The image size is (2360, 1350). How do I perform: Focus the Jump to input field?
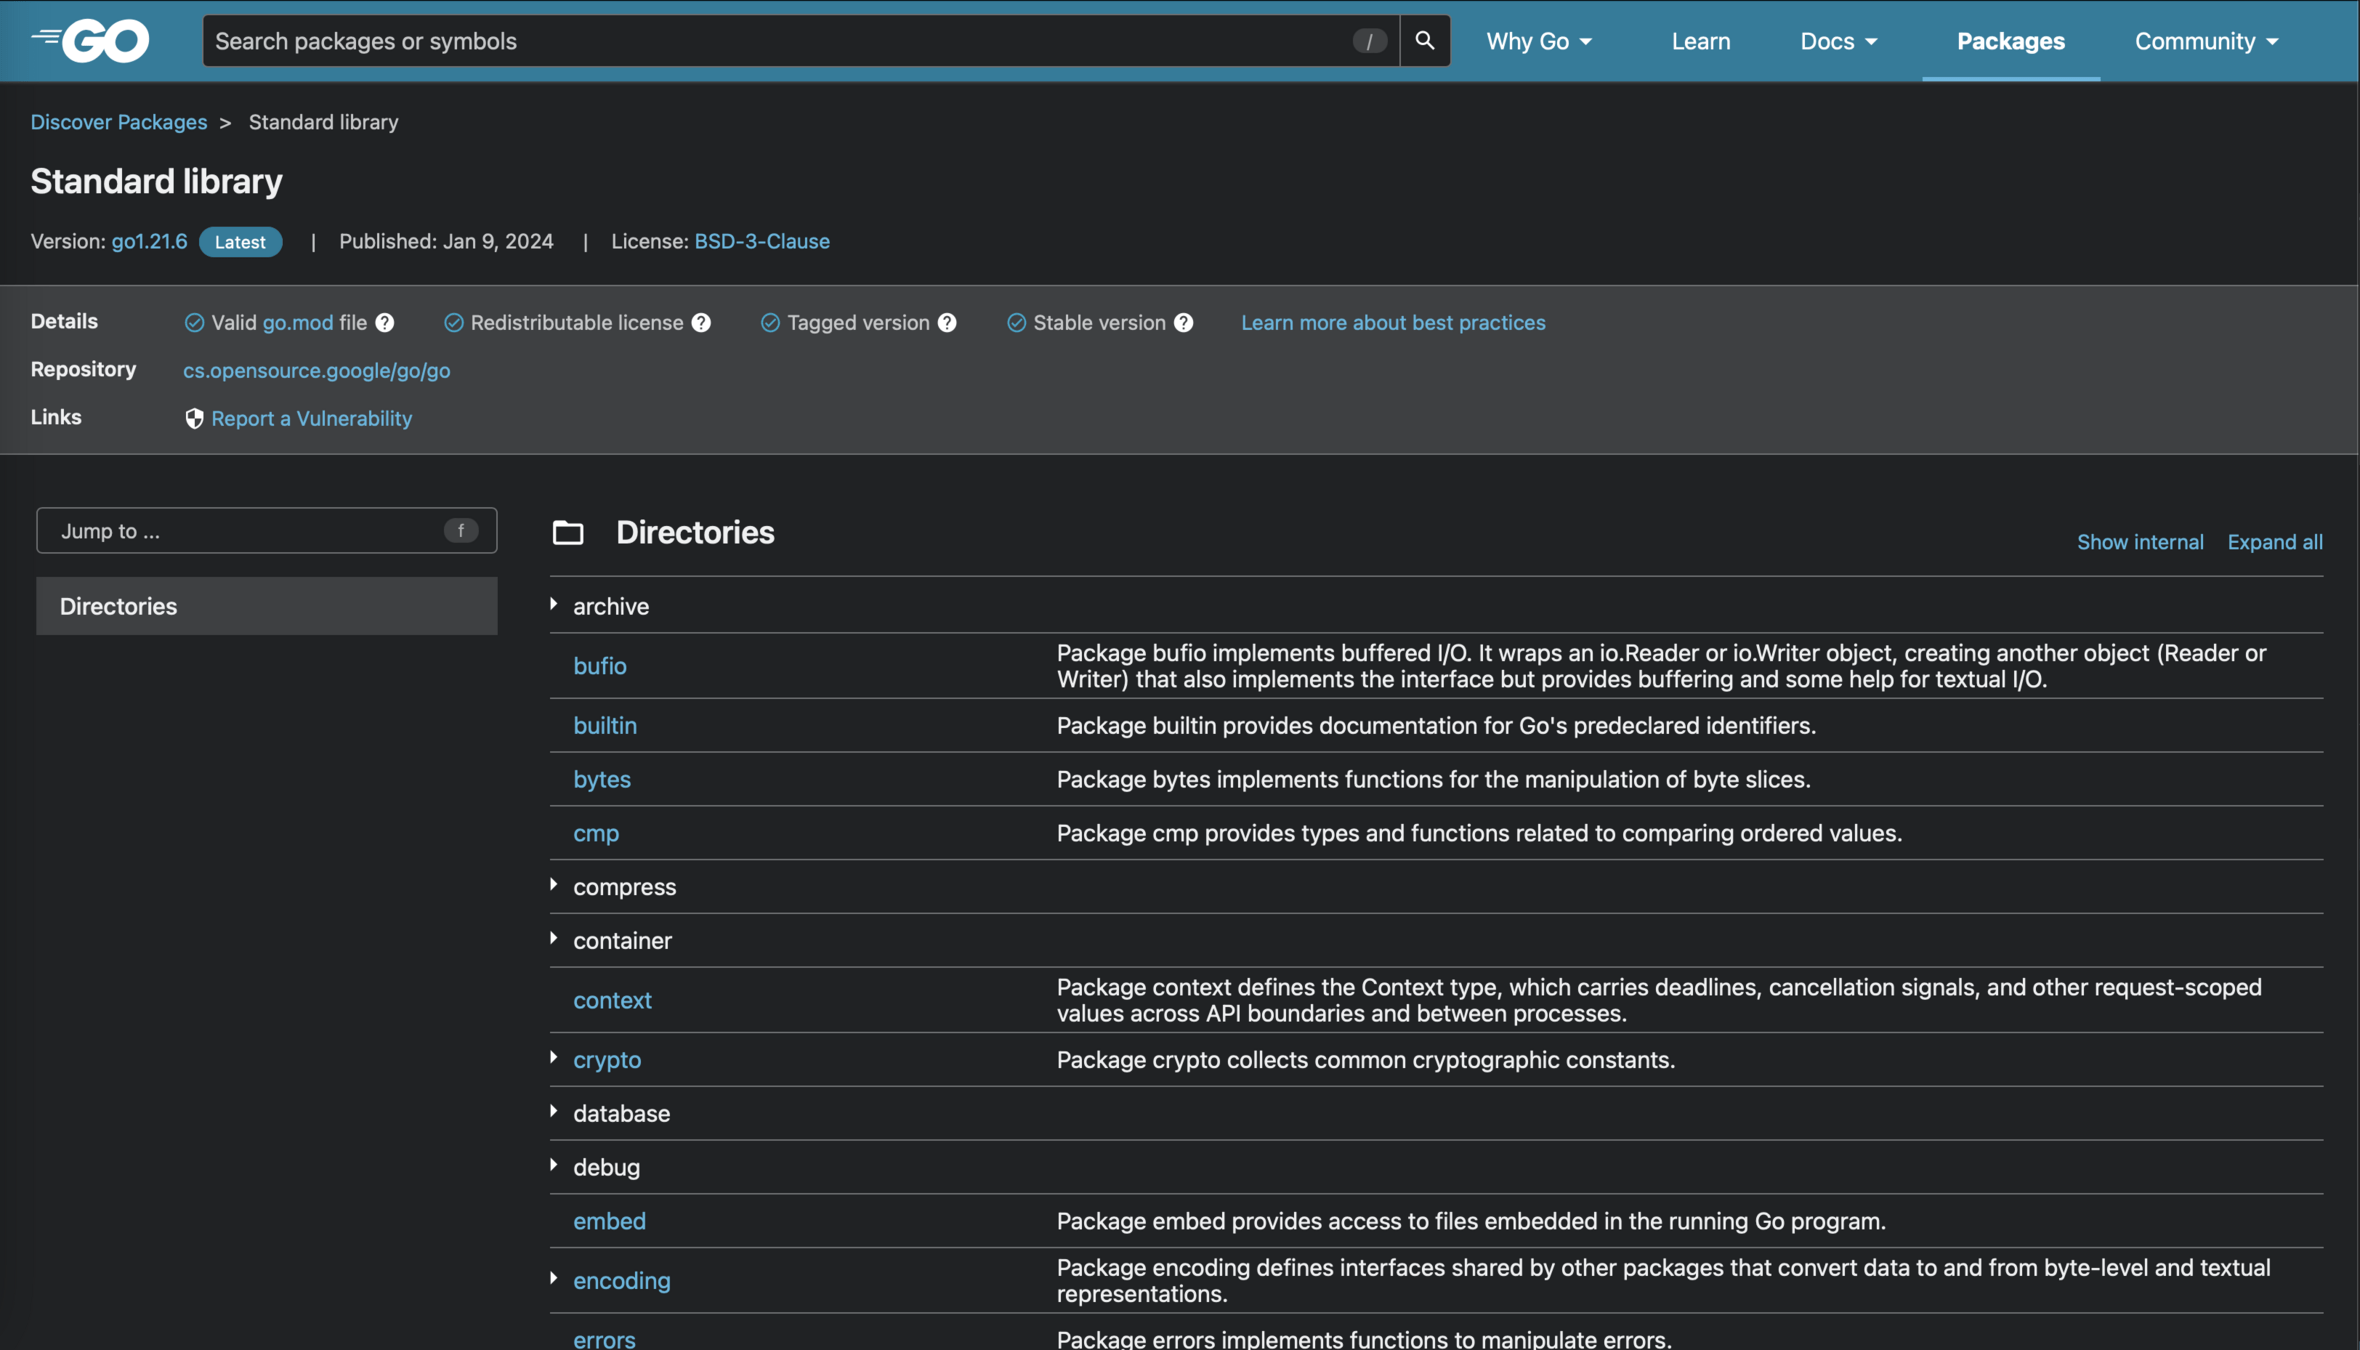(250, 530)
